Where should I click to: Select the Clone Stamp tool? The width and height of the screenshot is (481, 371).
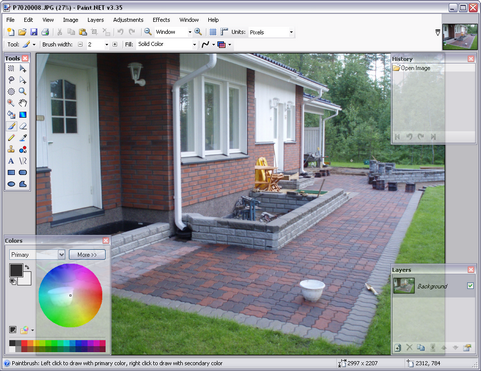pos(11,149)
